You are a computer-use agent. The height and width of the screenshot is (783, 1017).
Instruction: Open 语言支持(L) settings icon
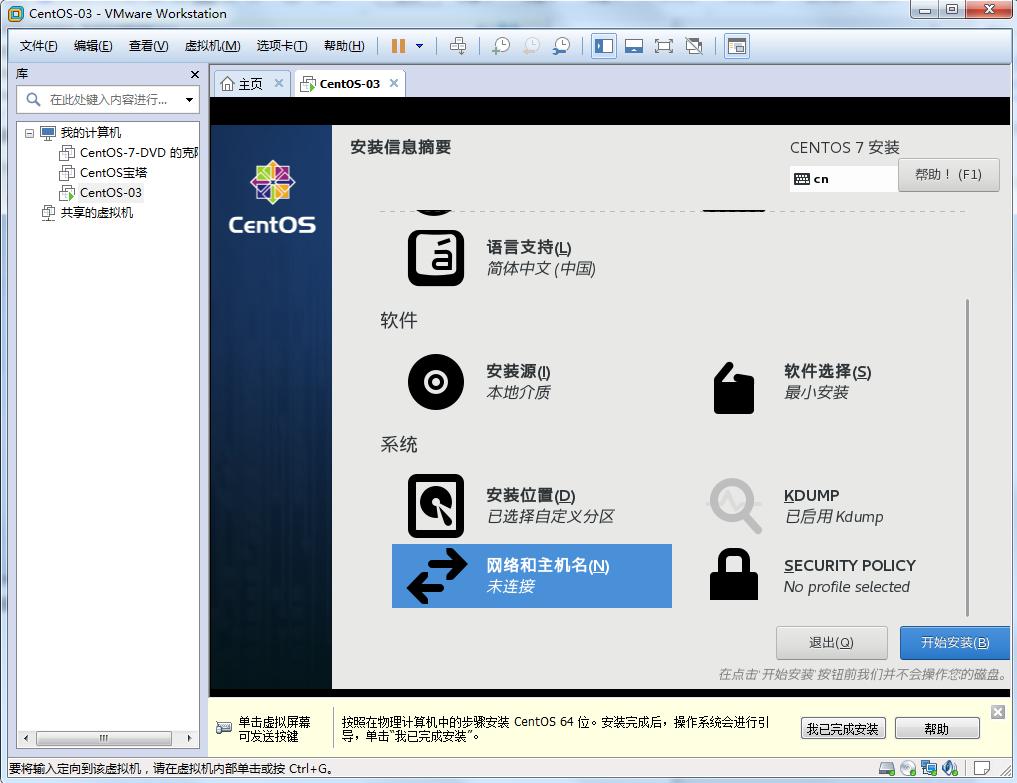[x=436, y=258]
